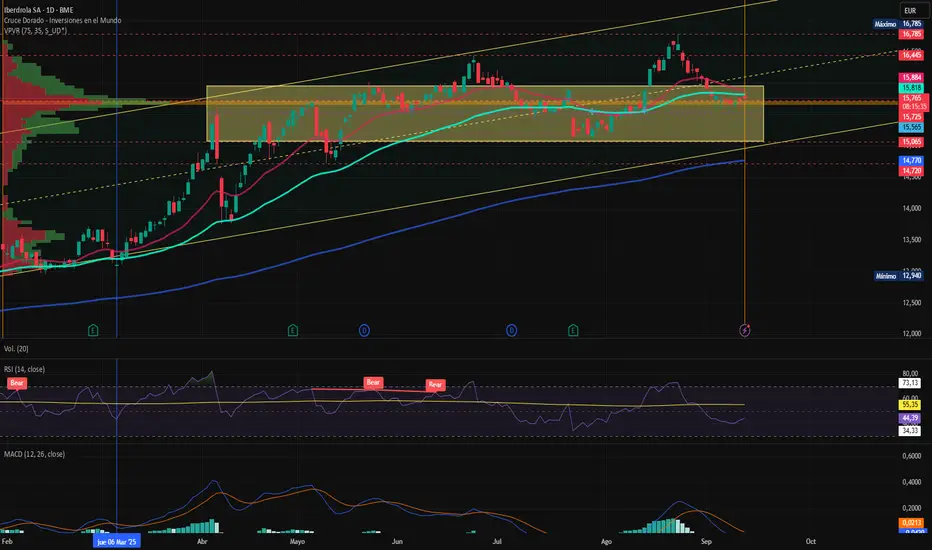Select the Cruce Dorado indicator label
The width and height of the screenshot is (932, 550).
pyautogui.click(x=62, y=20)
